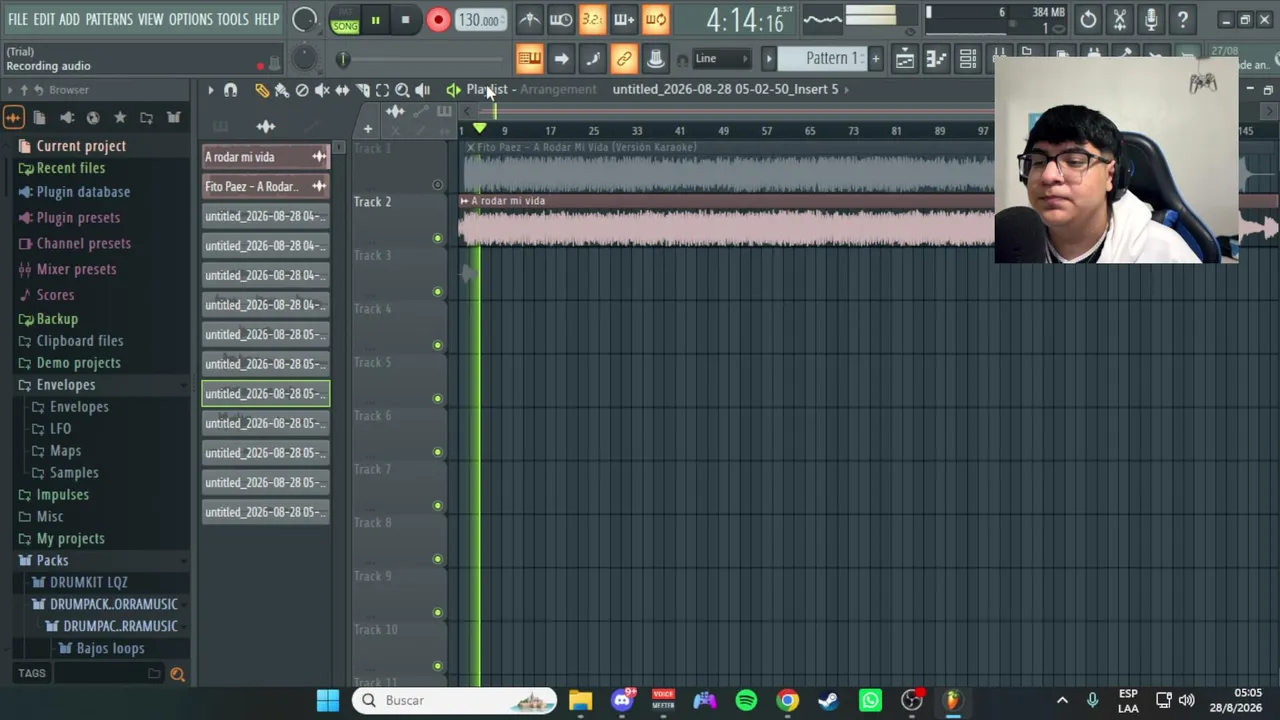Toggle step editing mode

point(592,59)
